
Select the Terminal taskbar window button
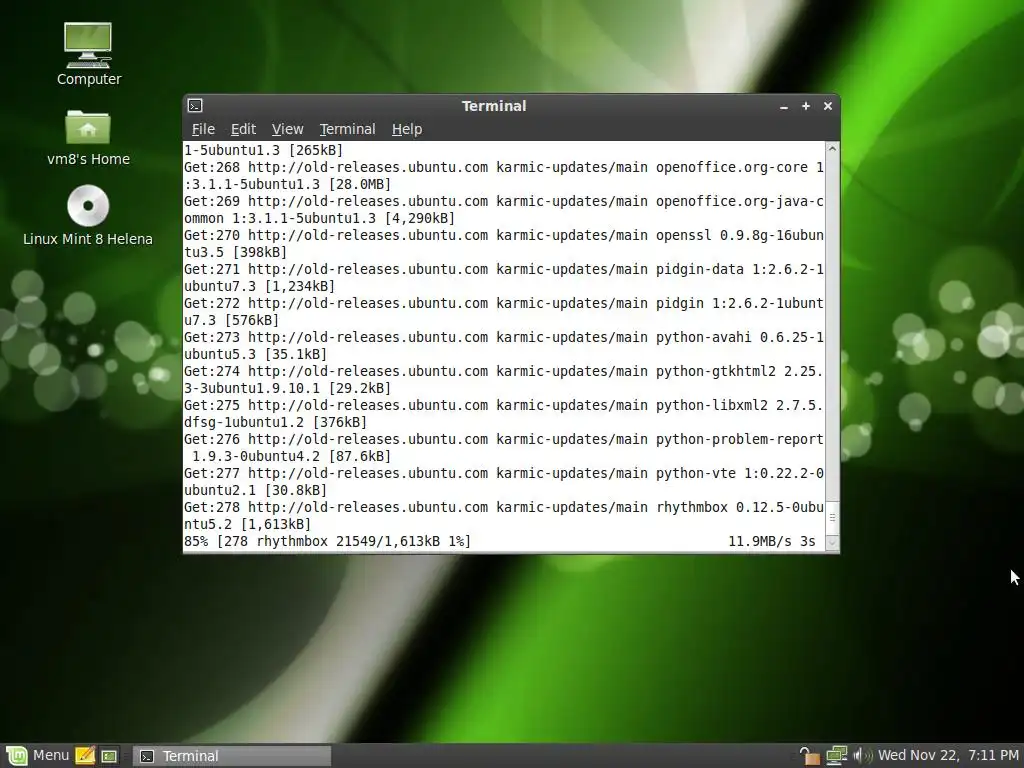coord(232,756)
